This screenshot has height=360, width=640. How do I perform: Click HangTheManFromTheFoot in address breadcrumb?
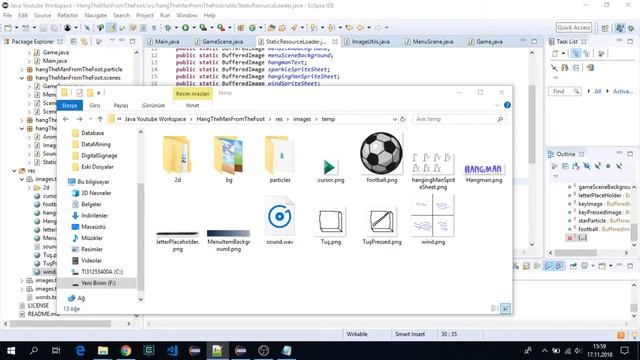[231, 119]
